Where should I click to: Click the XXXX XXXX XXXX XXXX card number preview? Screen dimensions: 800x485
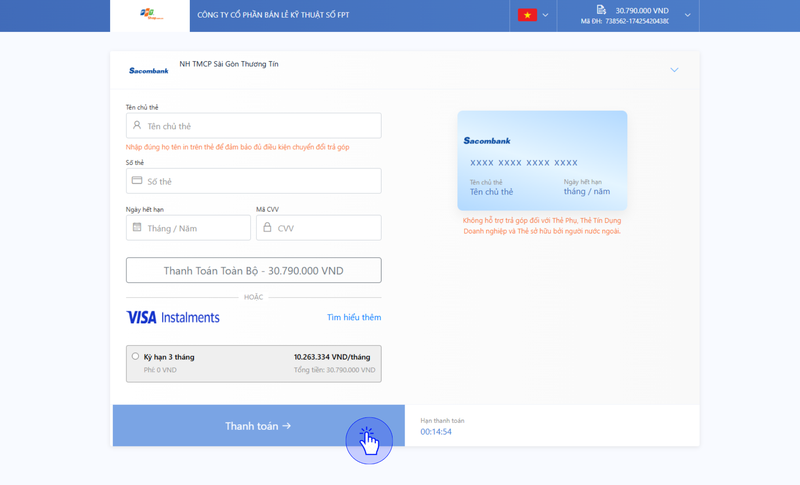(524, 163)
